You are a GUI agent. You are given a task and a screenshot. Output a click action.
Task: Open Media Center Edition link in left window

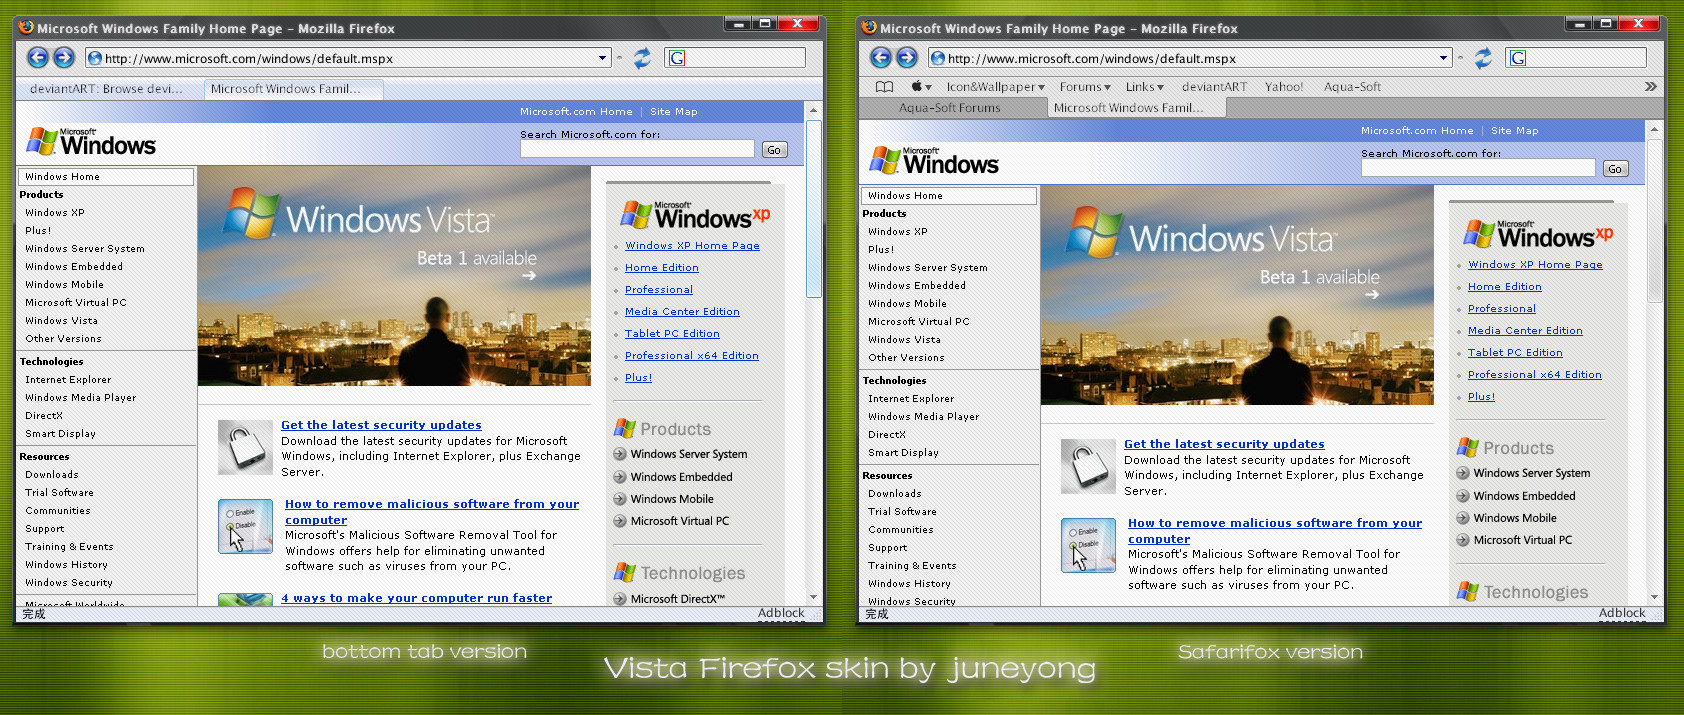[682, 312]
